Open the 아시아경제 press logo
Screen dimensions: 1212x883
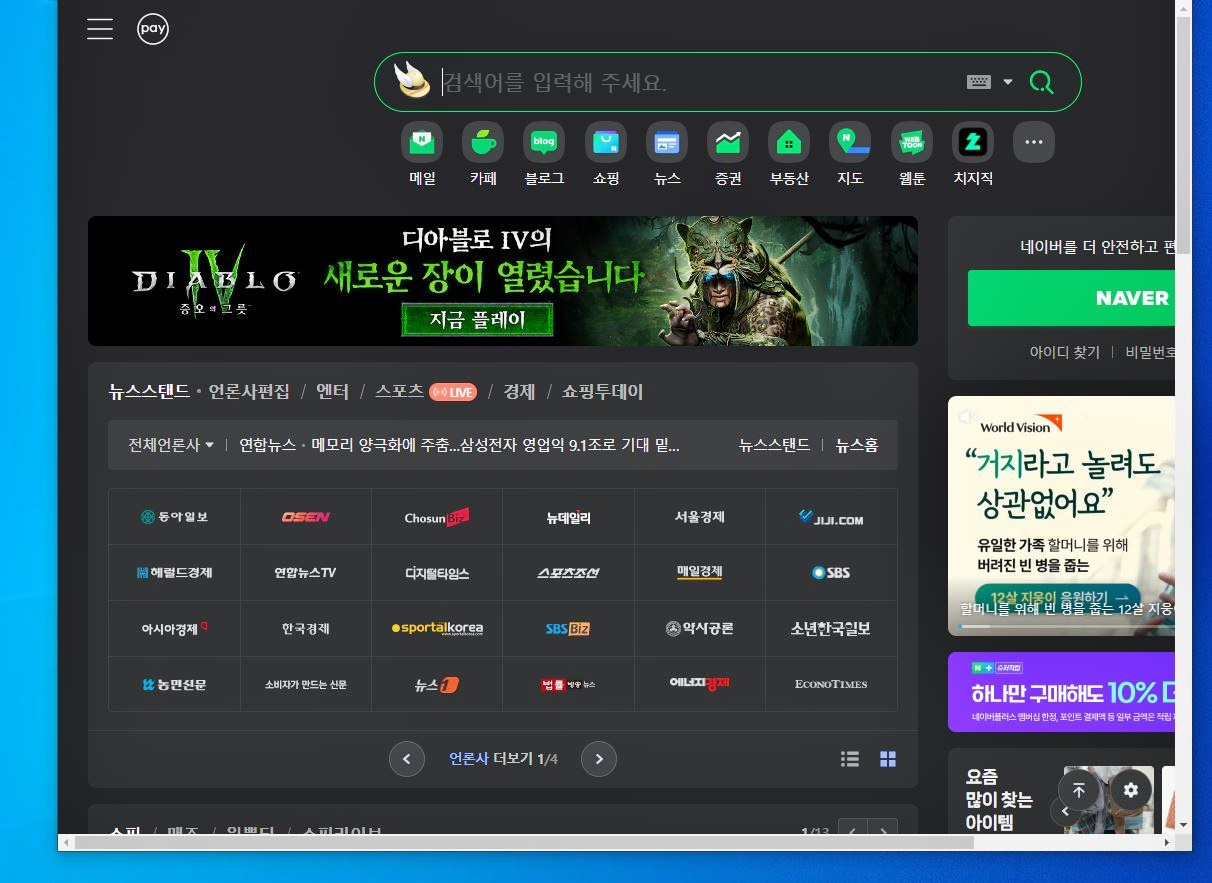(175, 629)
